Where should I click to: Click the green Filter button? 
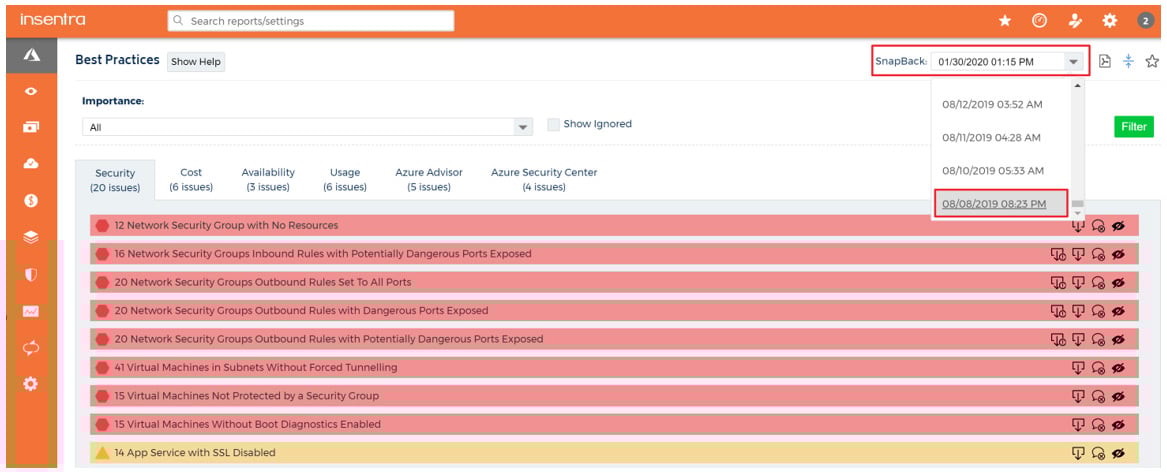coord(1133,127)
